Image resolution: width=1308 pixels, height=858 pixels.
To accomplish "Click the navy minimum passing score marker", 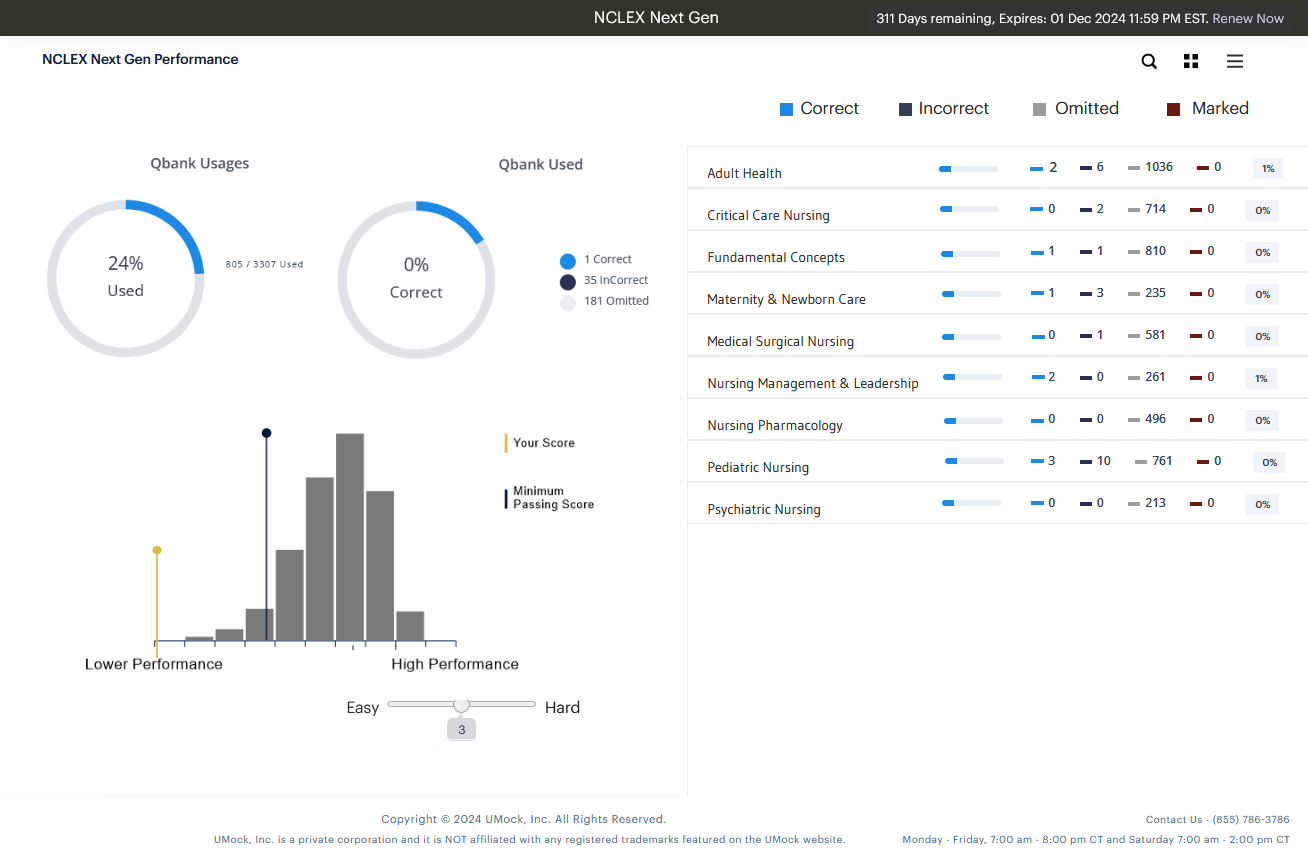I will [266, 433].
